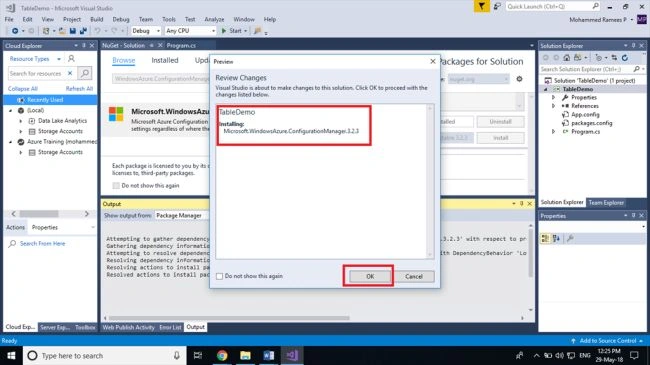Click the Alphabetical sort icon in Properties panel

[x=556, y=238]
